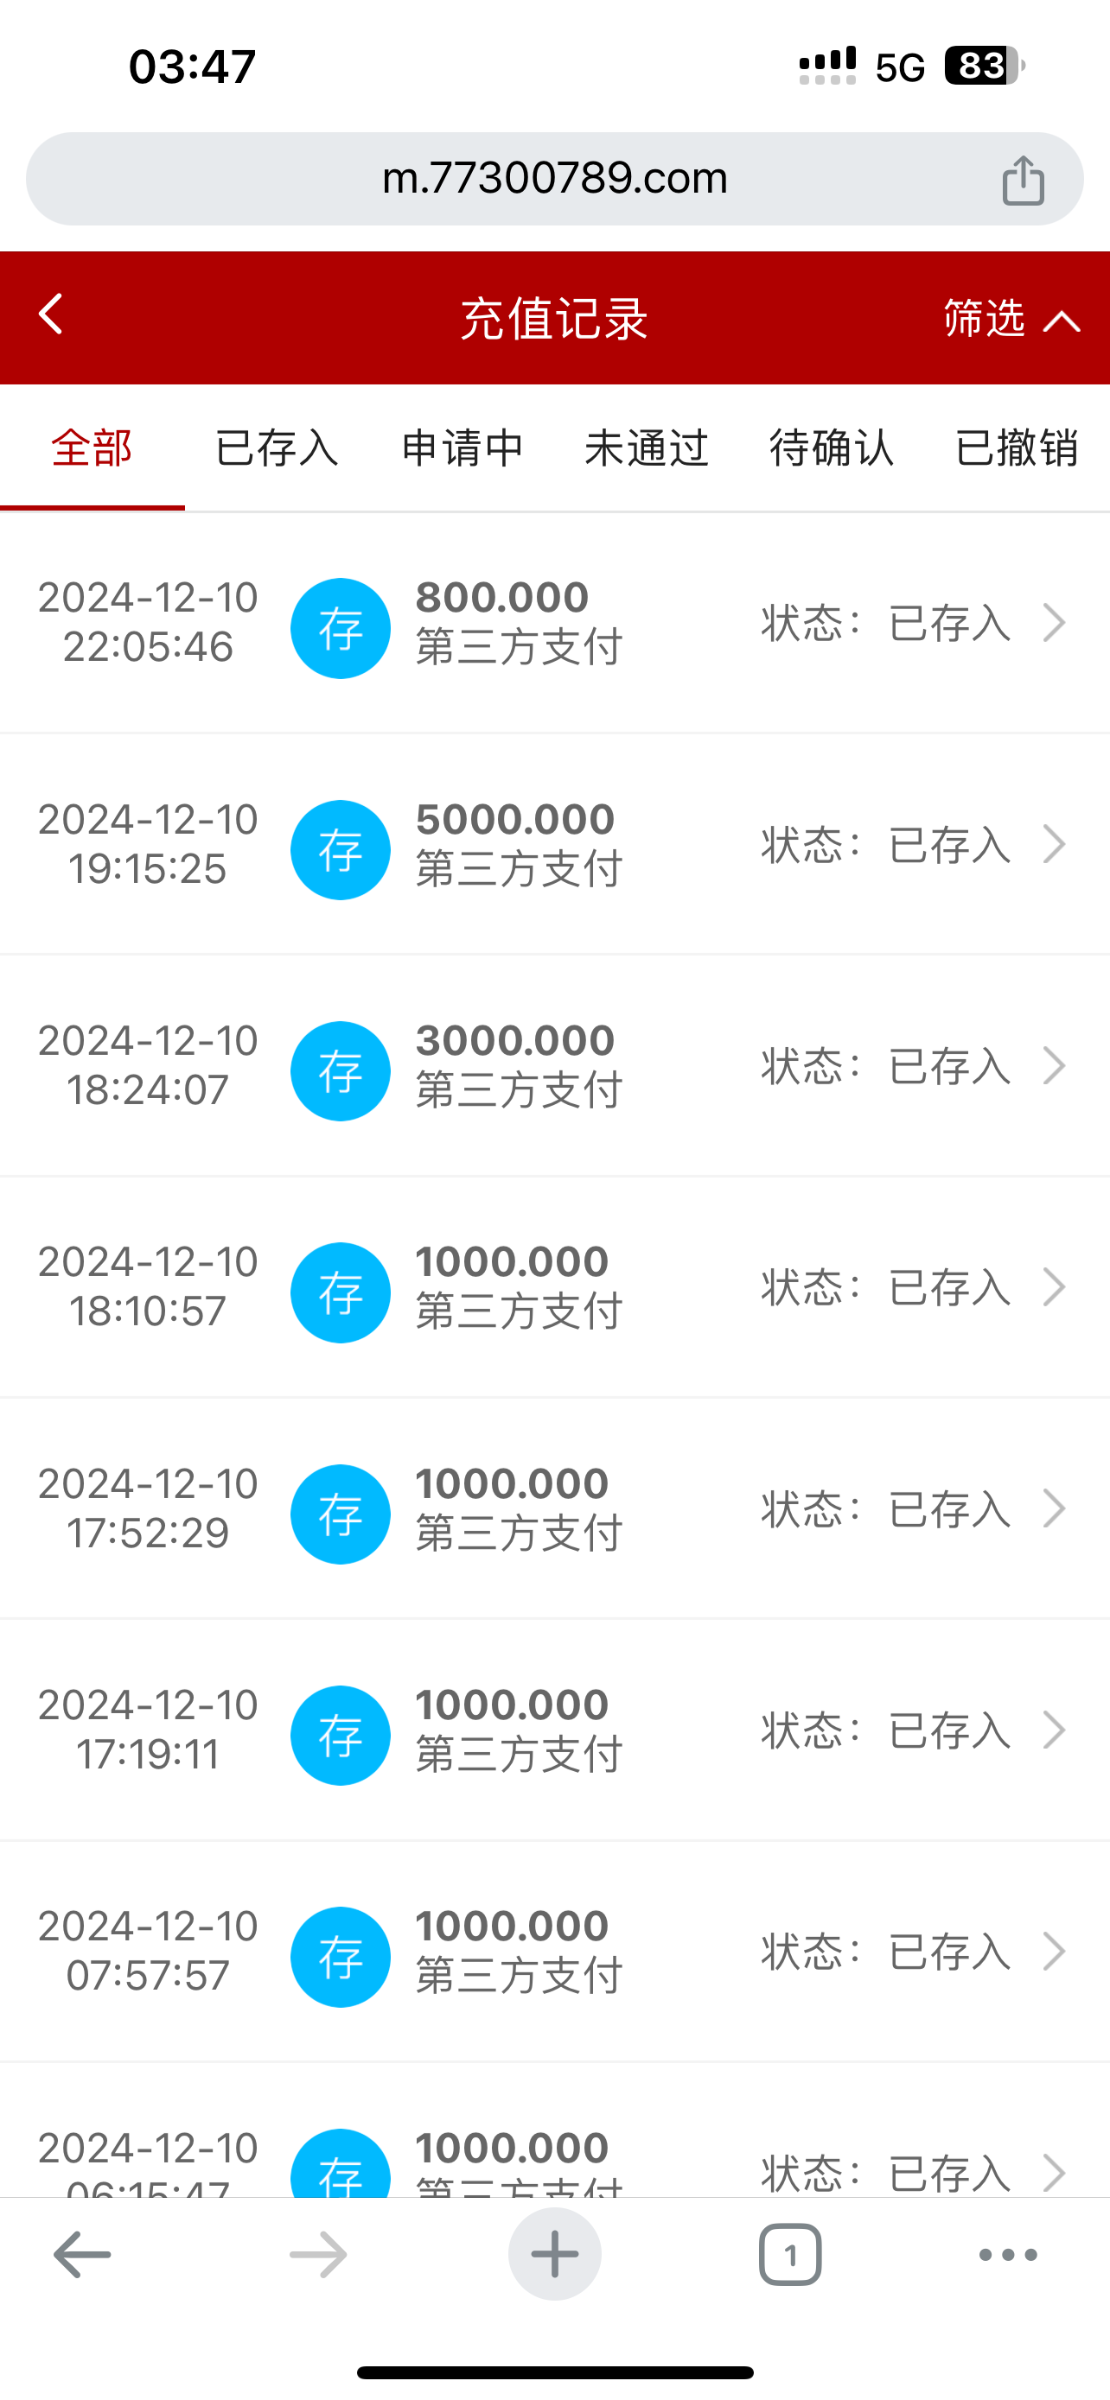Expand details chevron for 18:10:57 record
The width and height of the screenshot is (1110, 2400).
pos(1054,1288)
